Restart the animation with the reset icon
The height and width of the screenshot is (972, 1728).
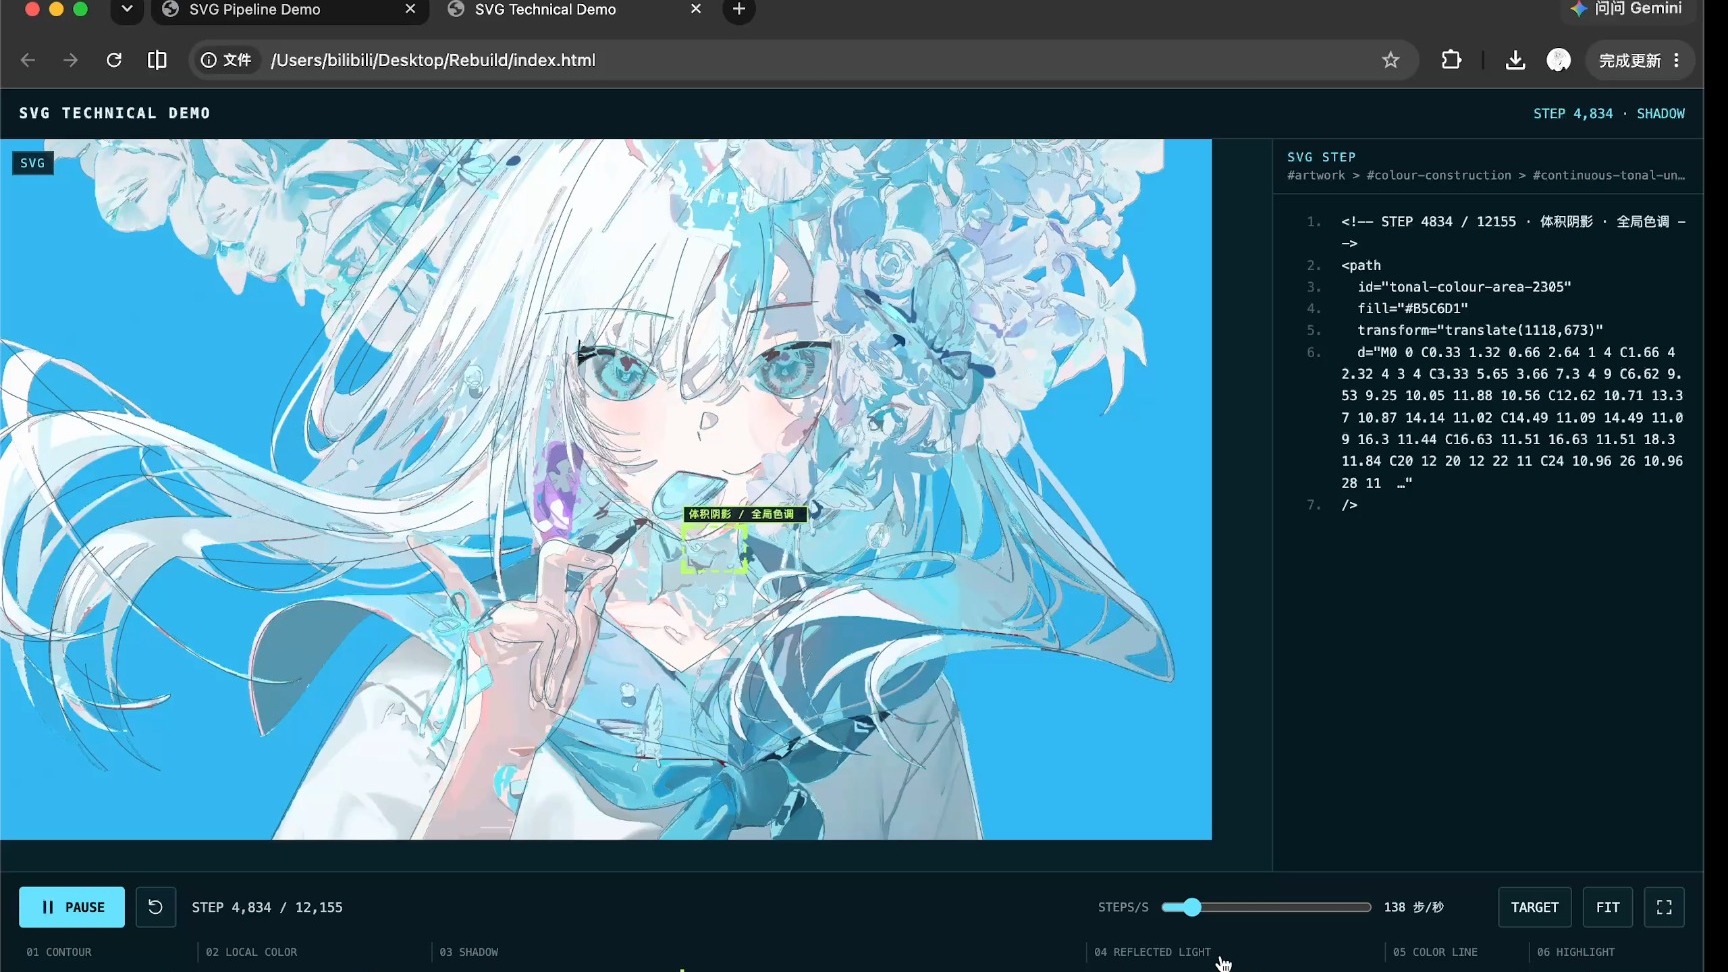pyautogui.click(x=155, y=907)
